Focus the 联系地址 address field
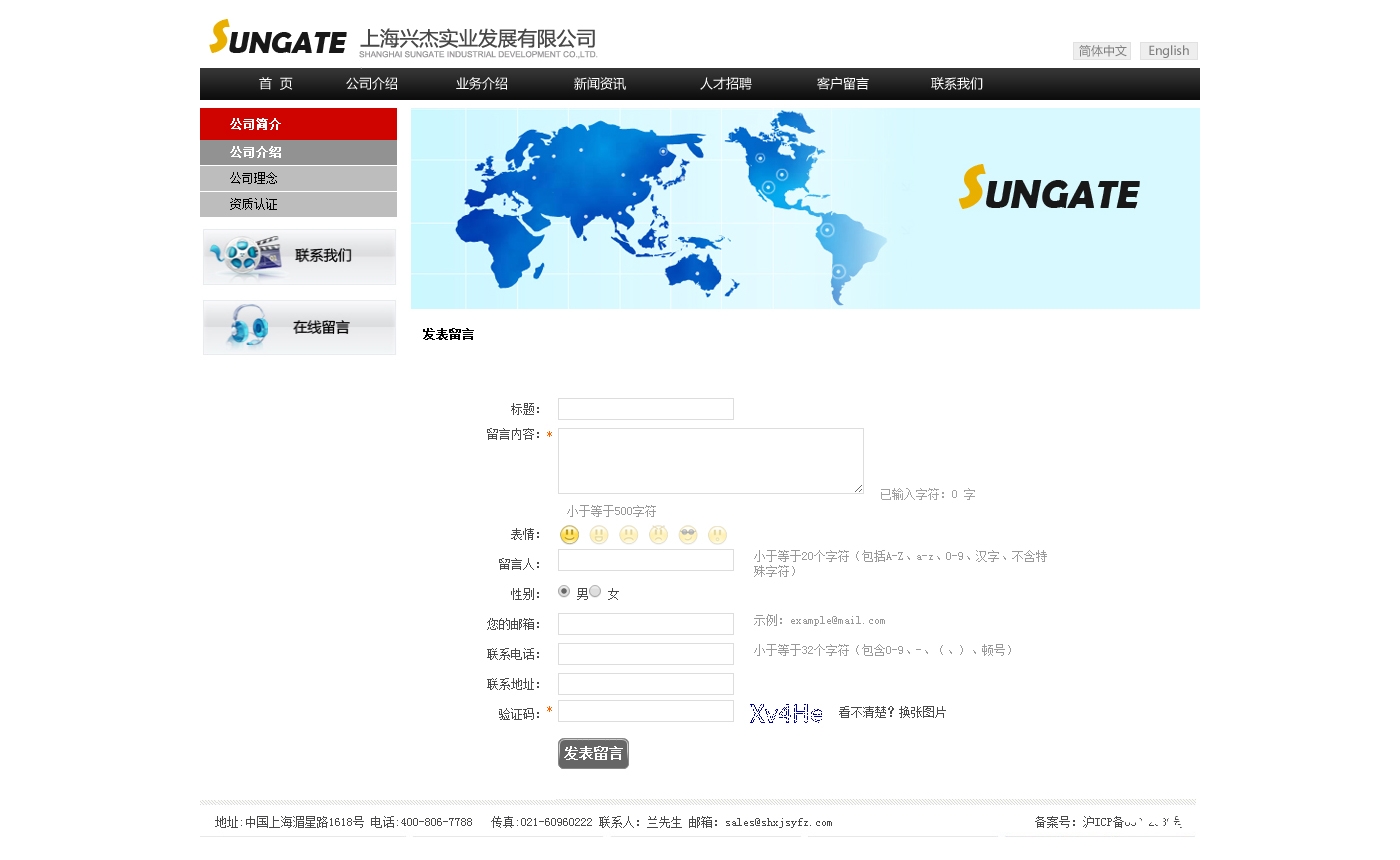This screenshot has height=860, width=1400. pos(646,684)
